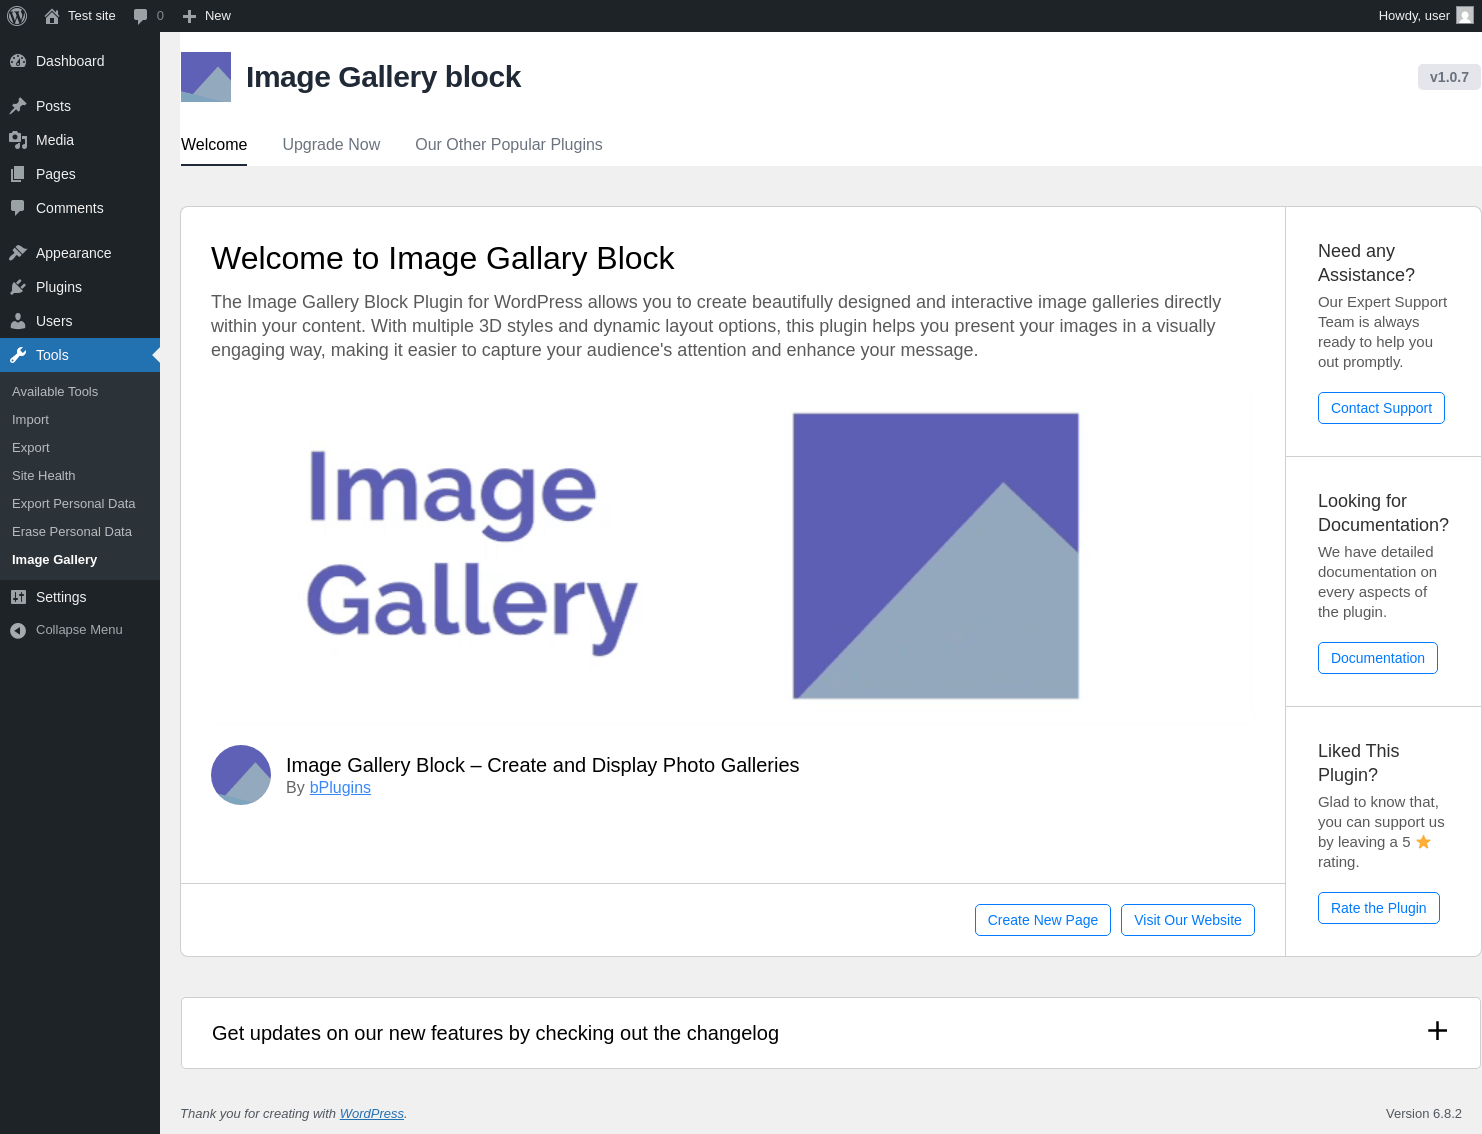This screenshot has width=1482, height=1134.
Task: Click the Users person icon
Action: pos(18,321)
